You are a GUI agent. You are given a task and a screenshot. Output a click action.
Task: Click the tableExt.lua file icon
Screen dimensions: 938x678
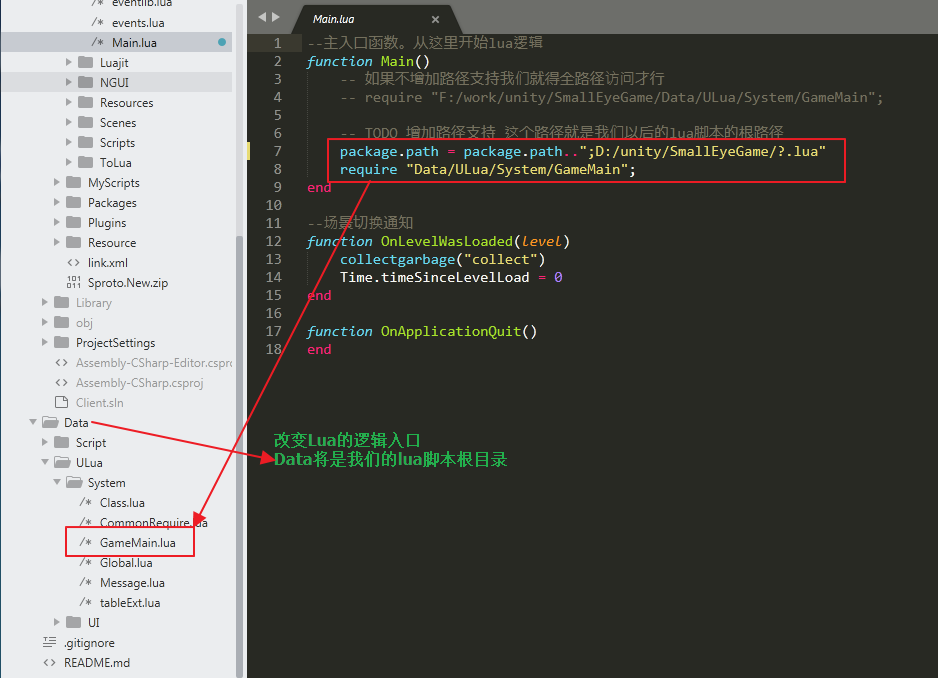coord(86,602)
